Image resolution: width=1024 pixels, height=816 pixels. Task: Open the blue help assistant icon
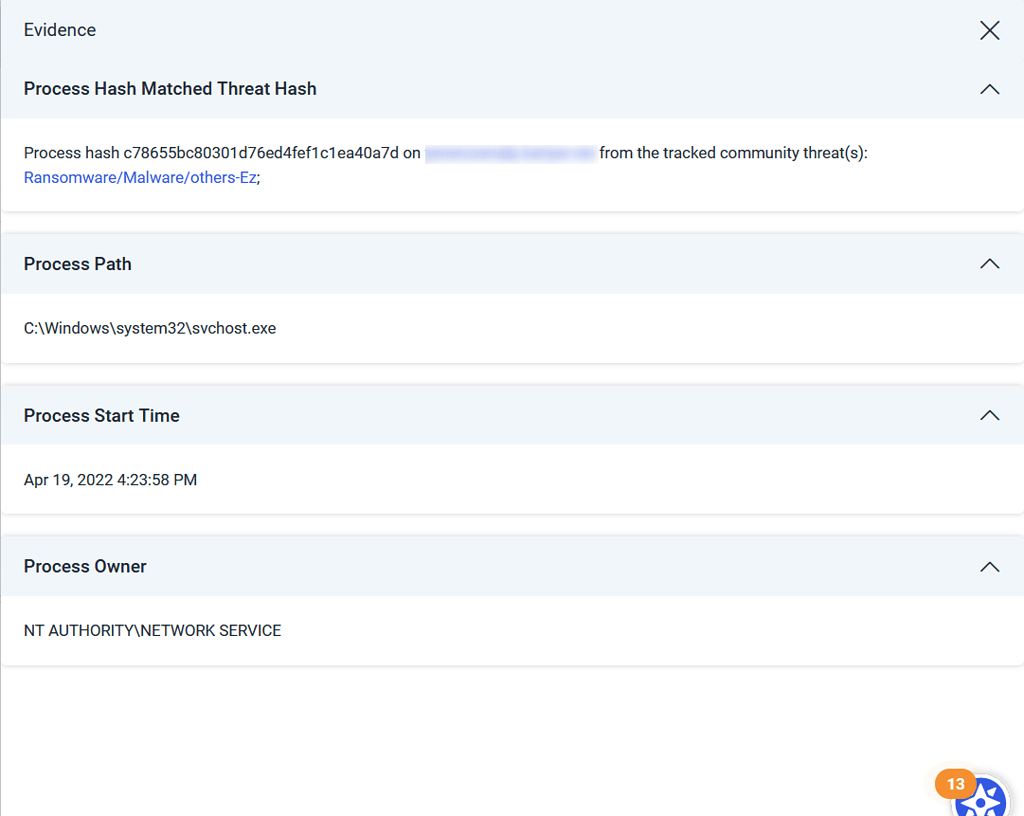tap(982, 799)
